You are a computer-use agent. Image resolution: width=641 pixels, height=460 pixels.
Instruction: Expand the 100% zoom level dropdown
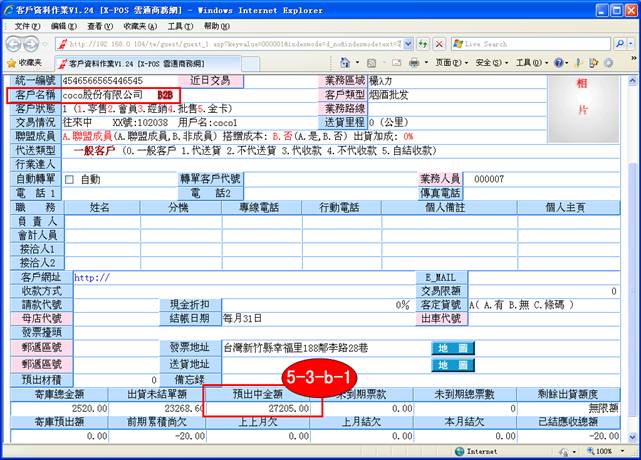point(621,452)
